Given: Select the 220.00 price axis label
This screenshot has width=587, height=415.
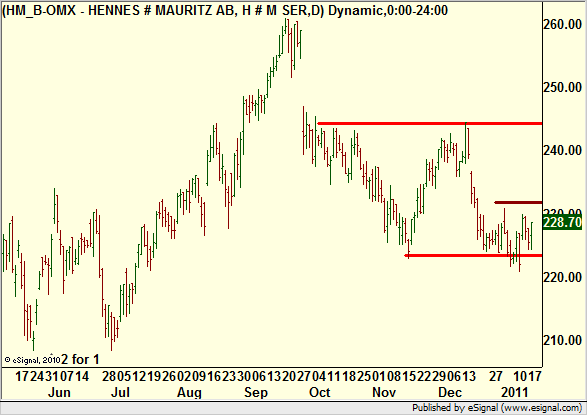Looking at the screenshot, I should click(x=562, y=277).
